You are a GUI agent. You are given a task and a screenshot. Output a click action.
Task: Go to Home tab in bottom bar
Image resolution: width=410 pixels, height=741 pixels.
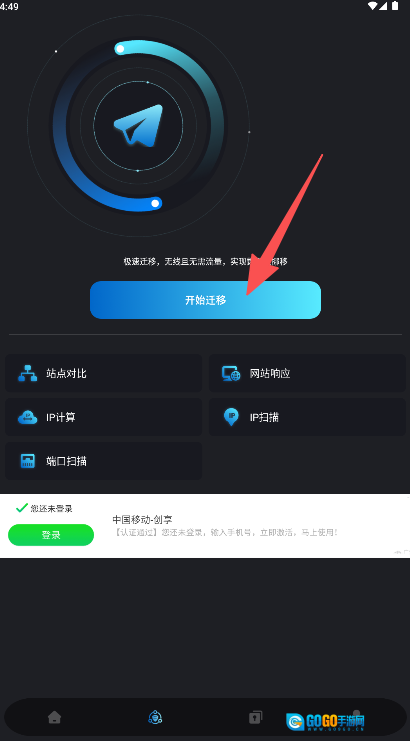[x=54, y=717]
